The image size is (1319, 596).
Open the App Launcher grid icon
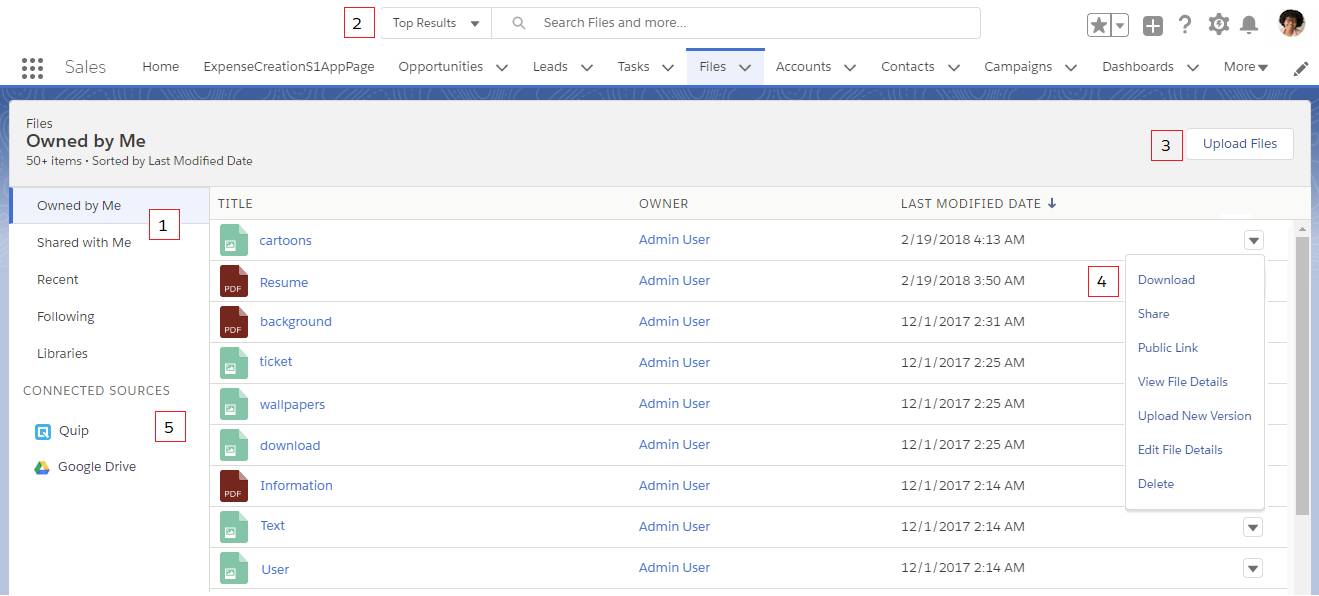(x=32, y=67)
